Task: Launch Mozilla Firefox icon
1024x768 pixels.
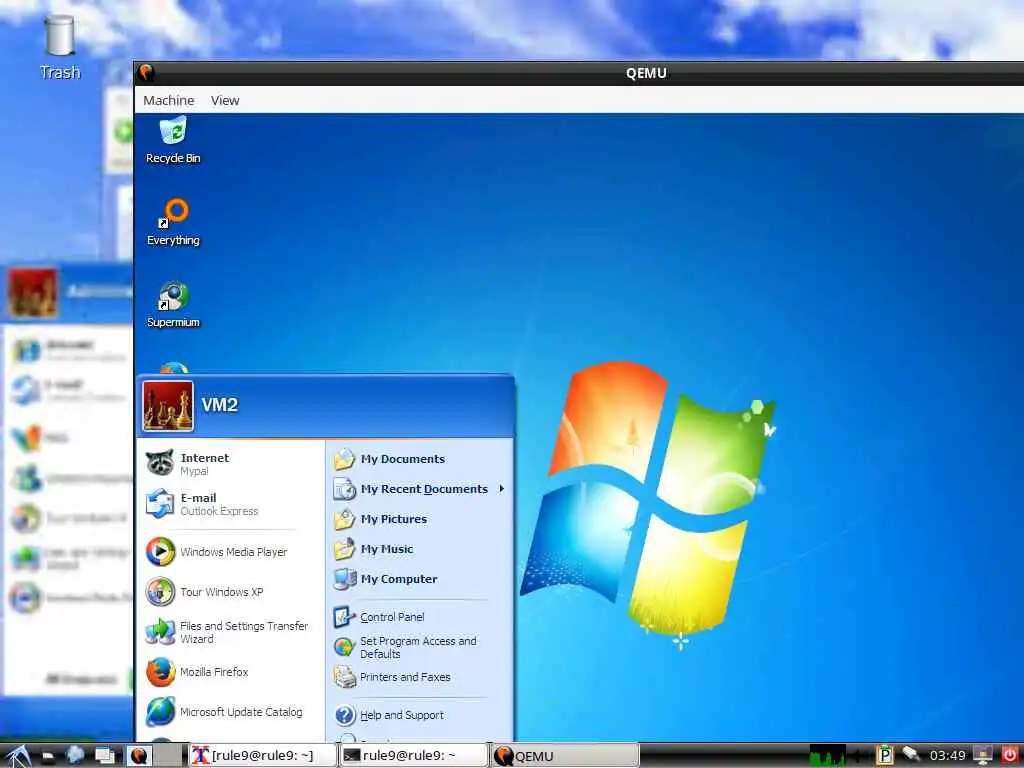Action: pyautogui.click(x=160, y=672)
